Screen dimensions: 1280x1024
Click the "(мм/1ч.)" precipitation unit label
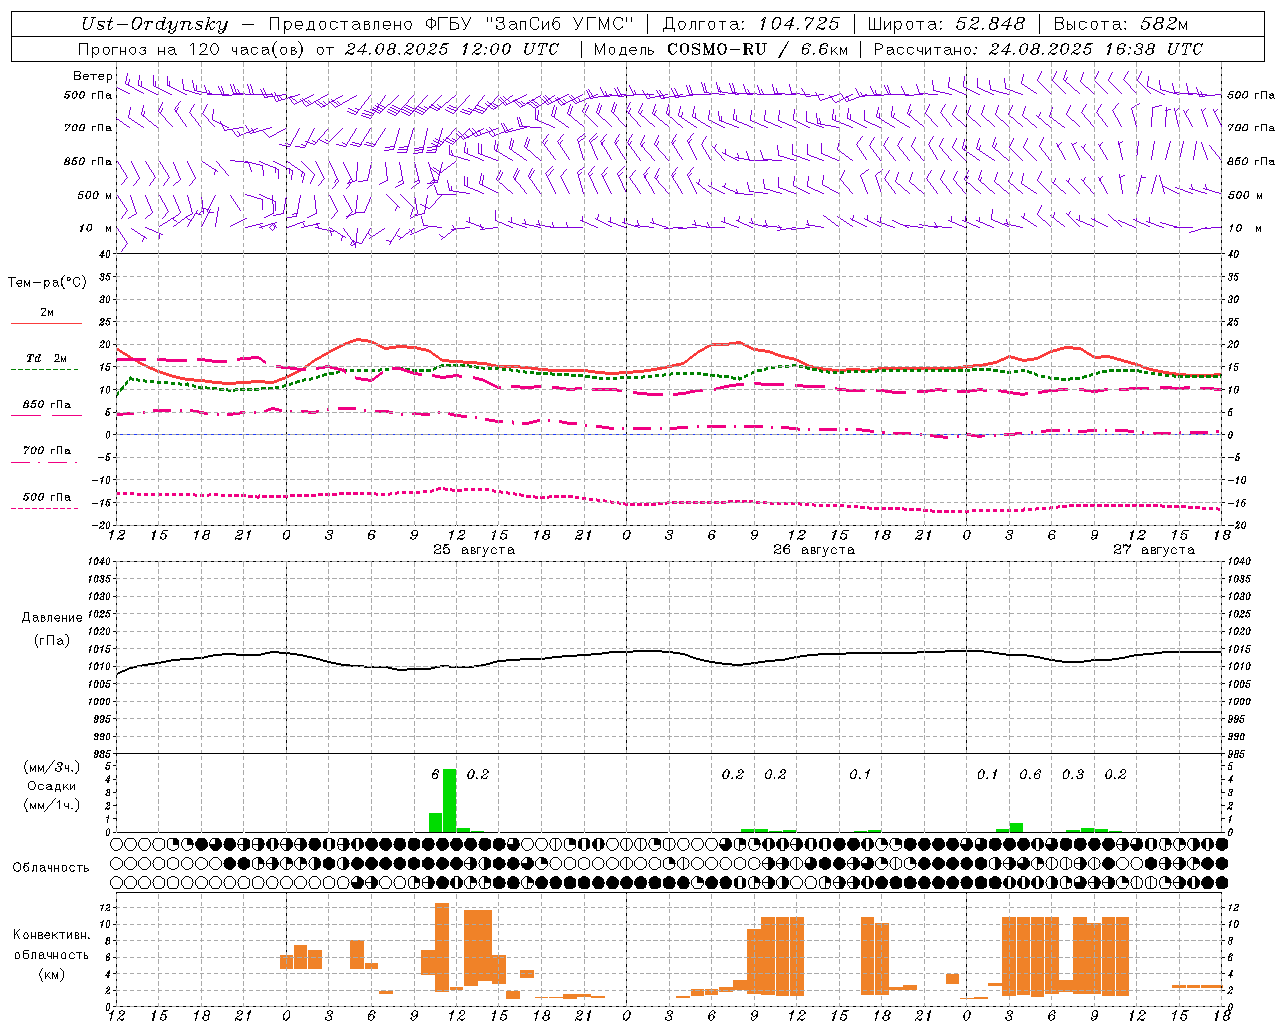click(x=52, y=805)
